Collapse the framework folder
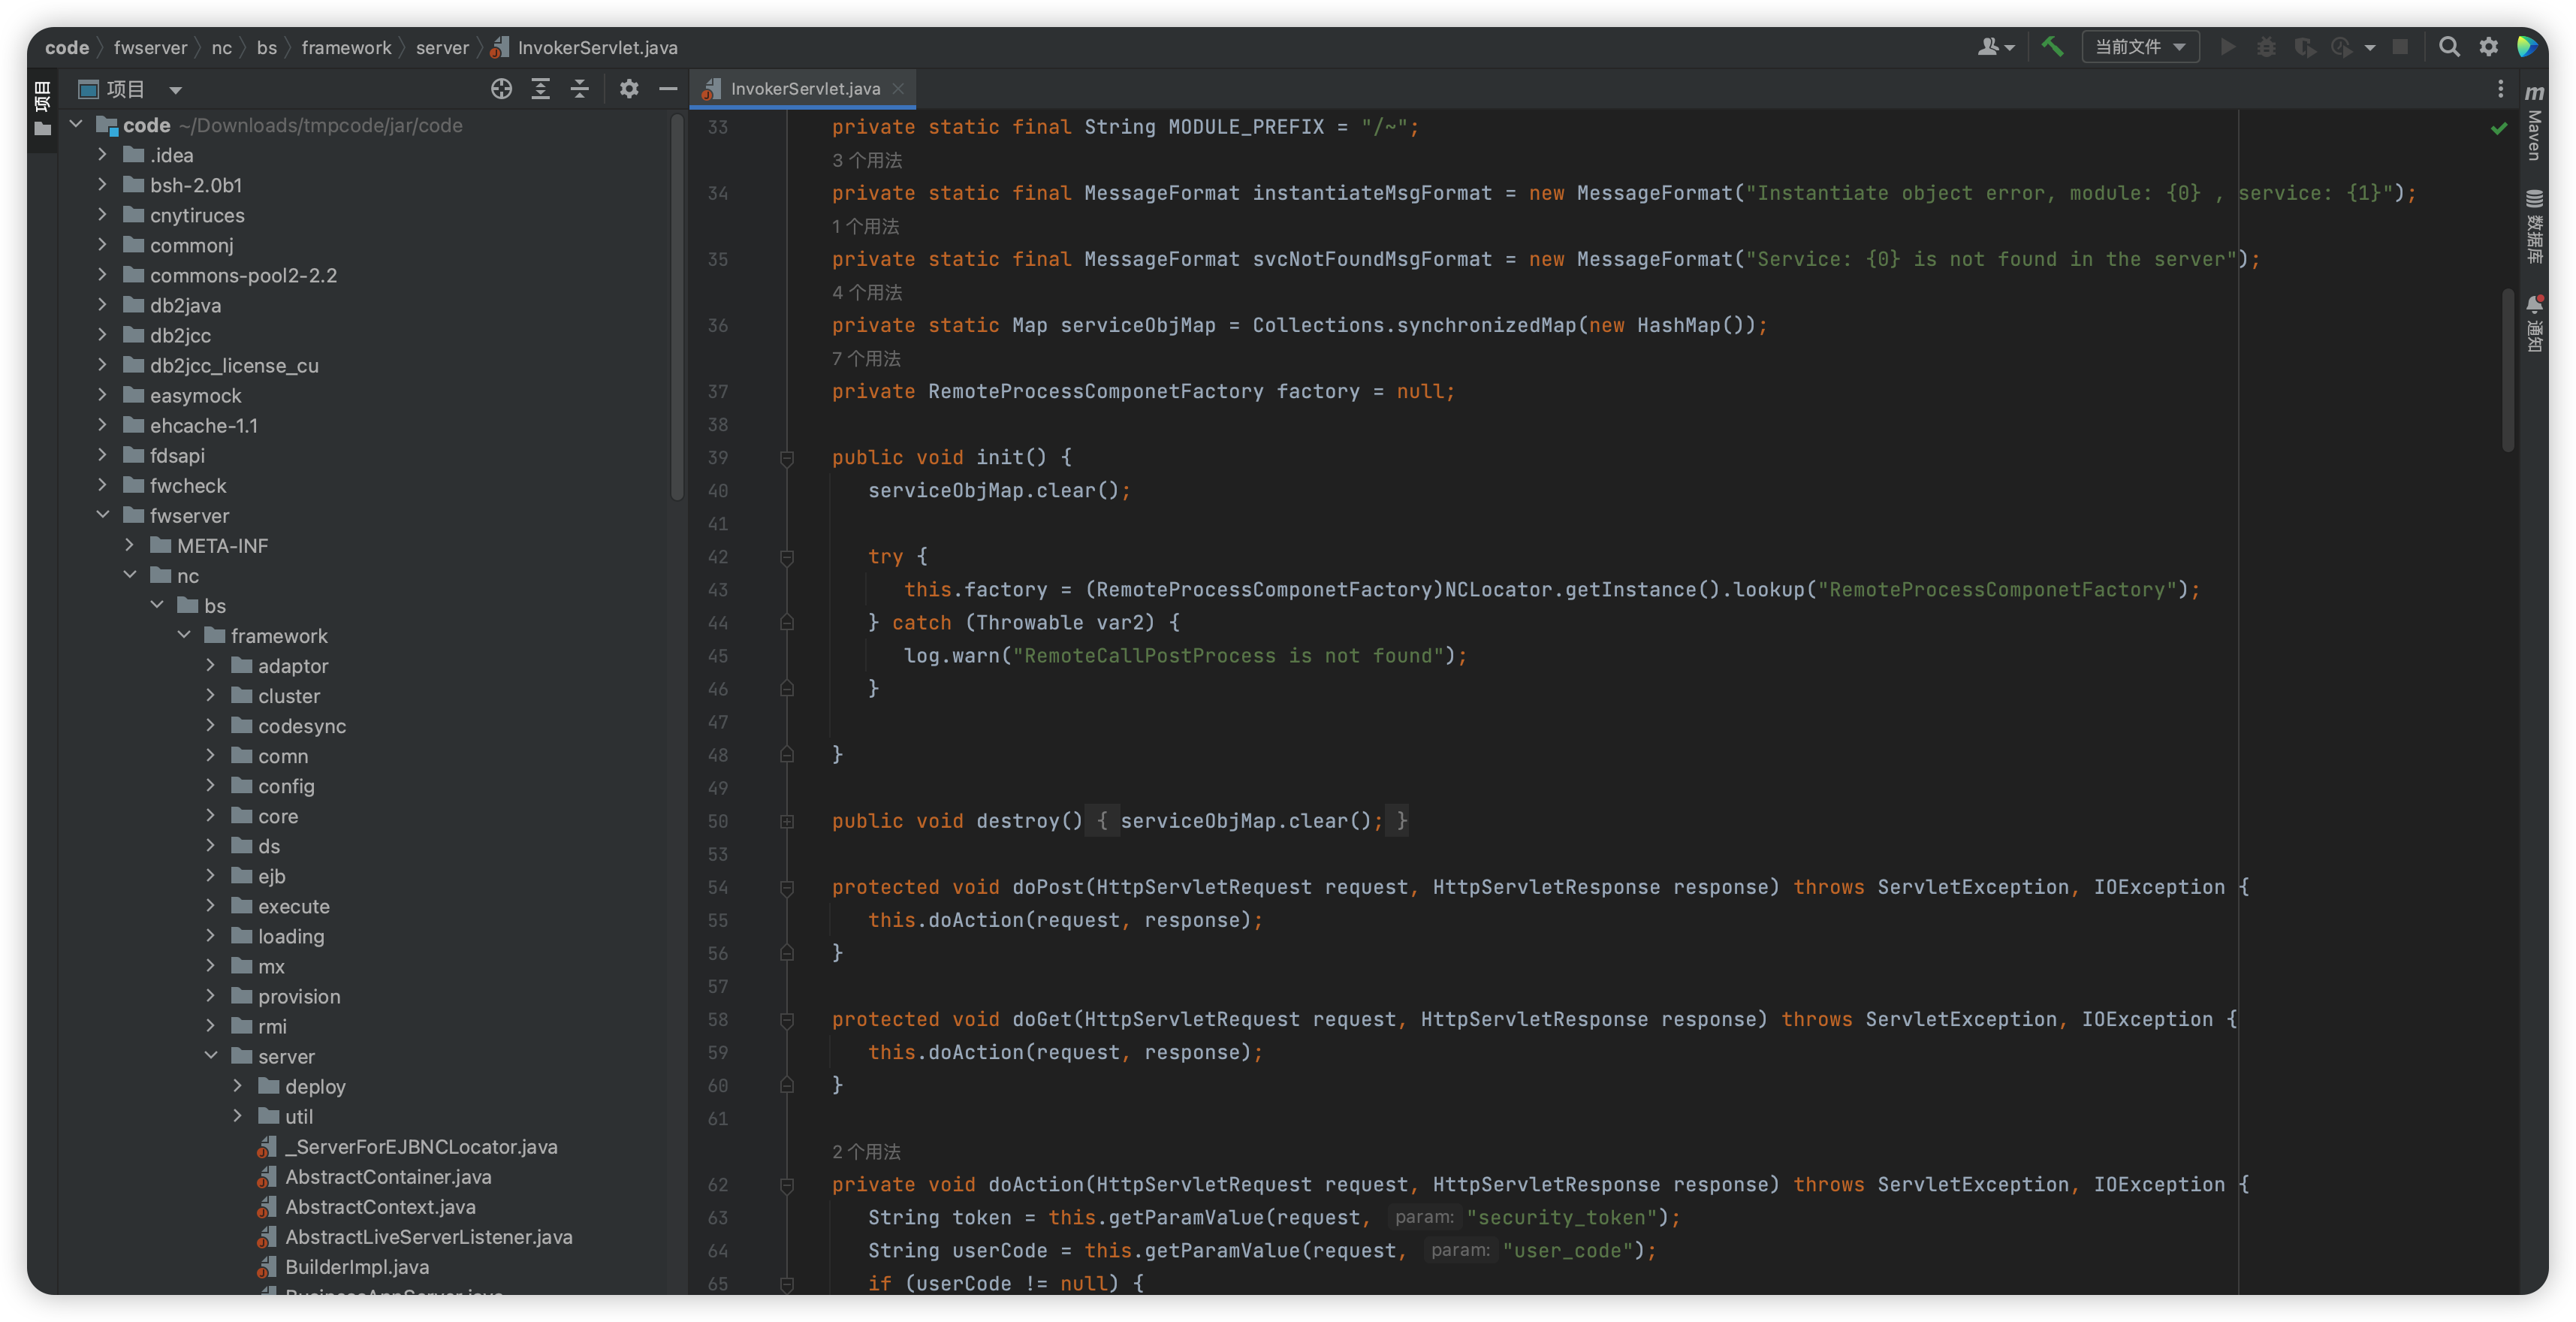The width and height of the screenshot is (2576, 1322). (184, 635)
